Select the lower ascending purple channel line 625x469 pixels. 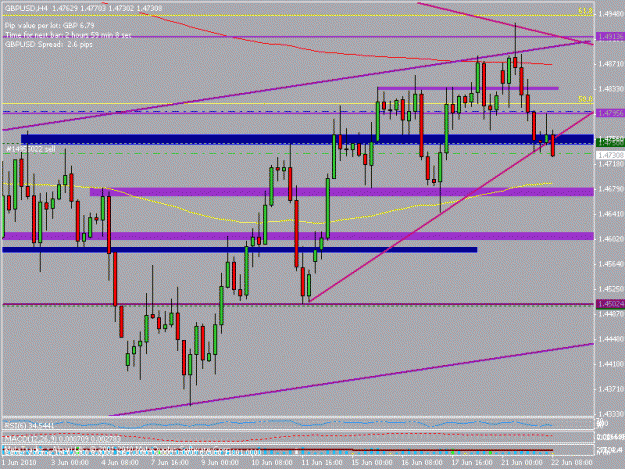pyautogui.click(x=351, y=380)
